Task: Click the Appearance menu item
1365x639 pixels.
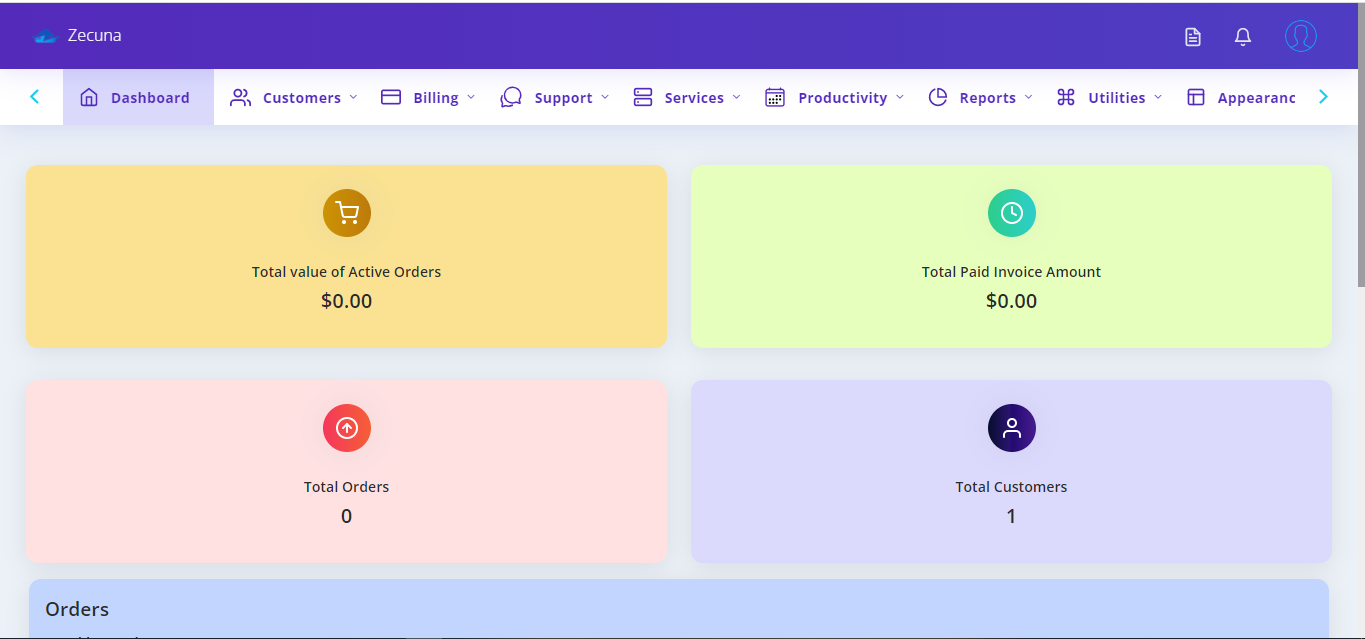Action: [x=1242, y=98]
